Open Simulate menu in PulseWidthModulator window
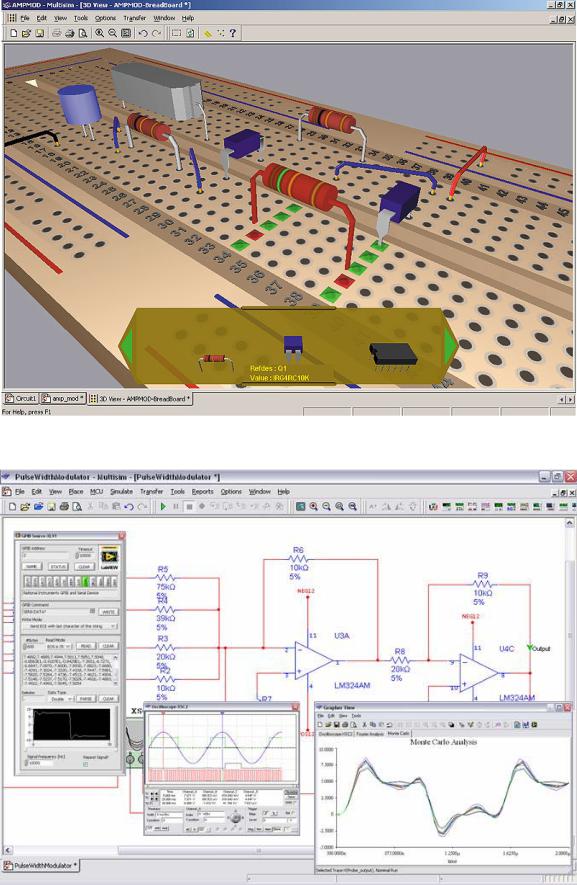Screen dimensions: 577x885 coord(121,492)
